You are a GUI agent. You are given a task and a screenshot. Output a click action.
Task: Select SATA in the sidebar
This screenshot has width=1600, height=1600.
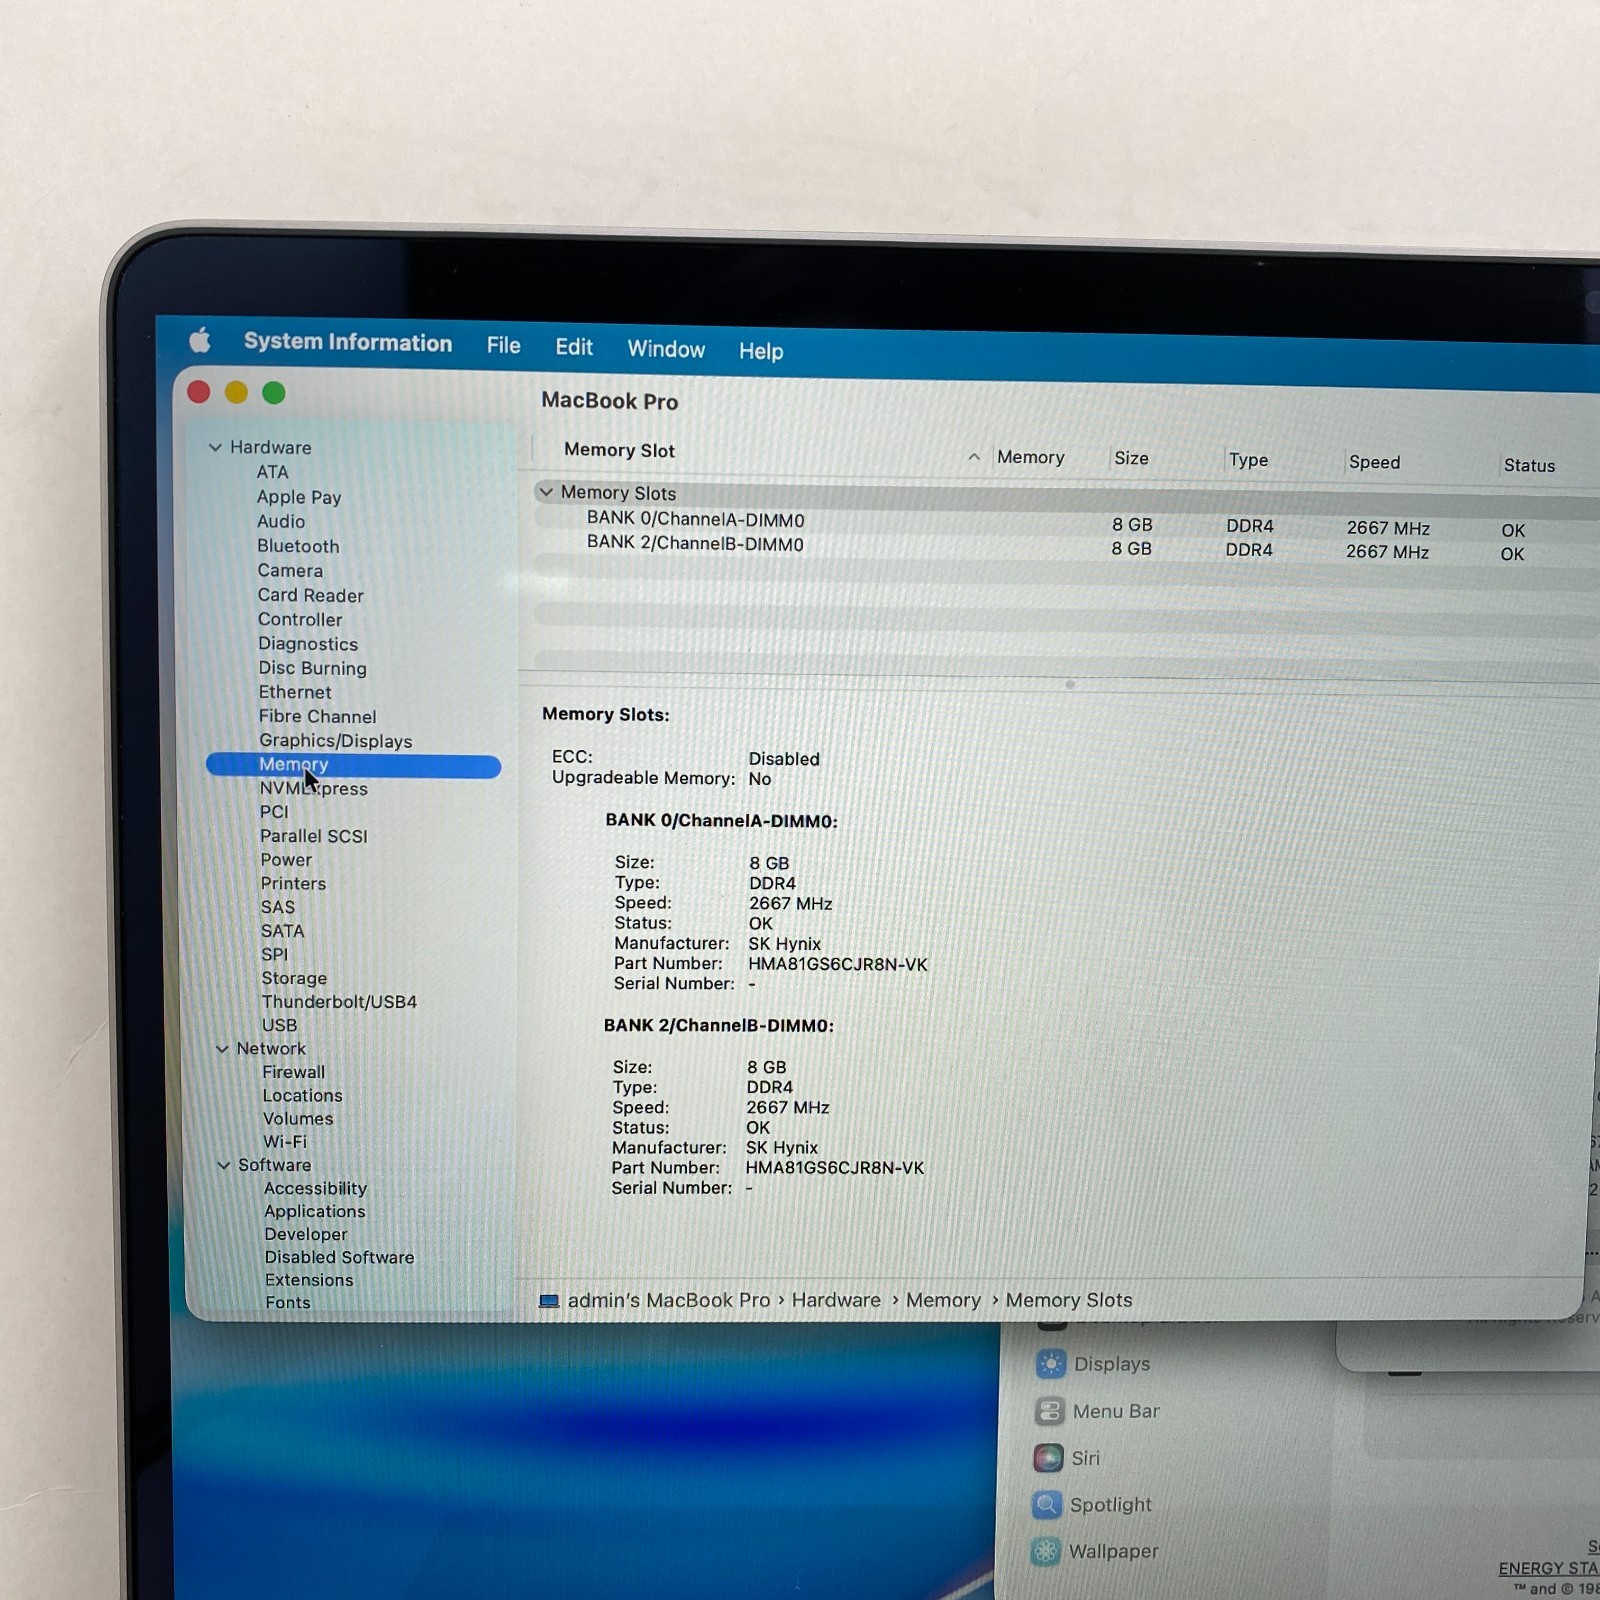[282, 931]
